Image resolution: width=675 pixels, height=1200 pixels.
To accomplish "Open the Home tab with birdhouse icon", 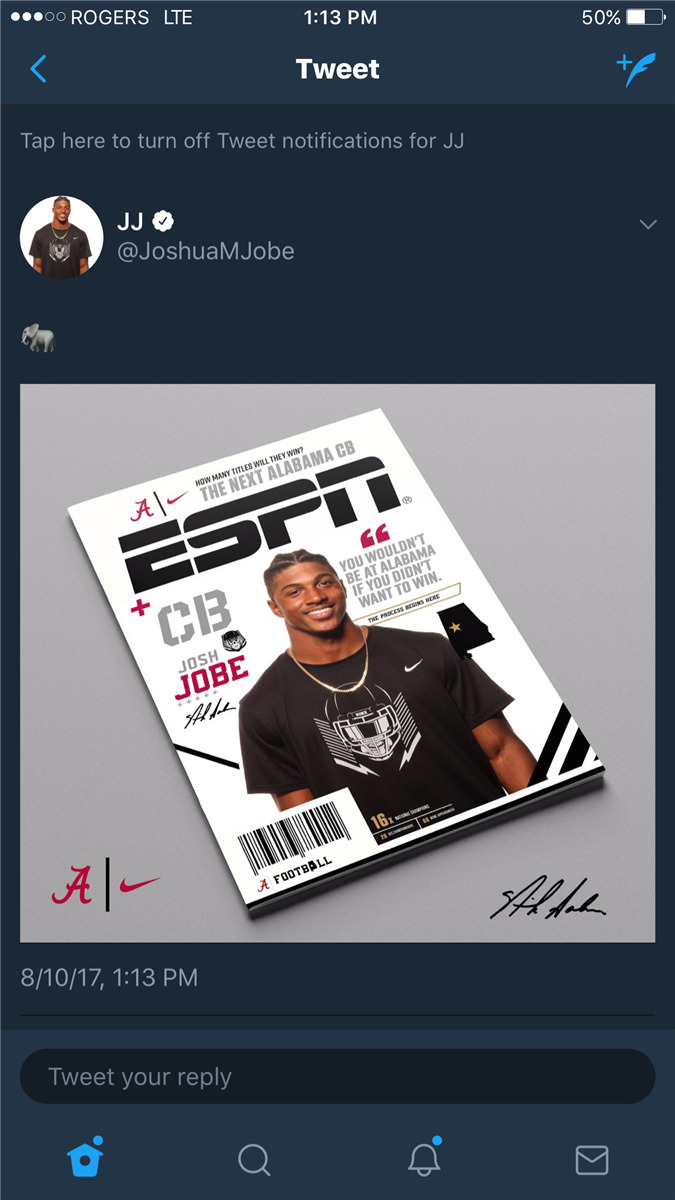I will [x=85, y=1157].
